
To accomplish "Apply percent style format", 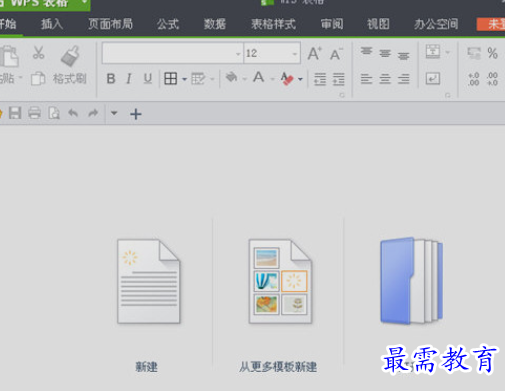I will point(493,53).
